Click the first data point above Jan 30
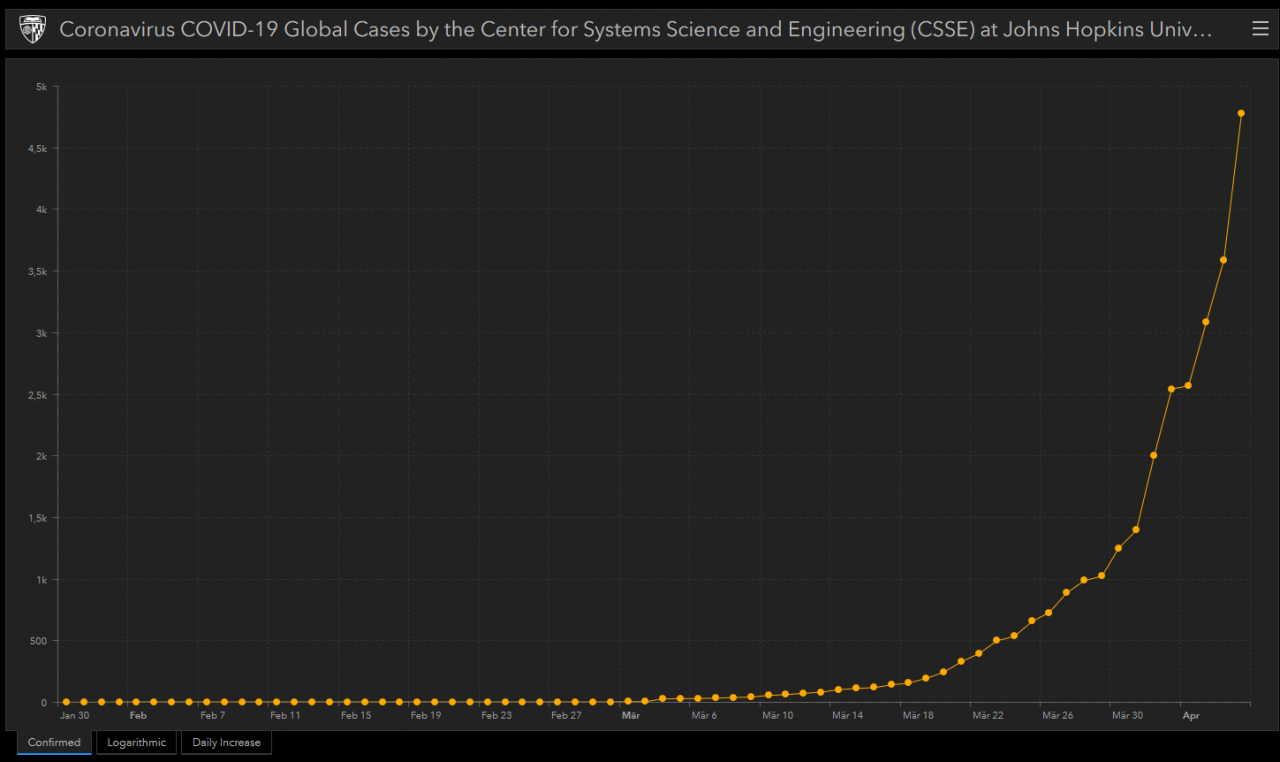Viewport: 1280px width, 762px height. coord(66,702)
